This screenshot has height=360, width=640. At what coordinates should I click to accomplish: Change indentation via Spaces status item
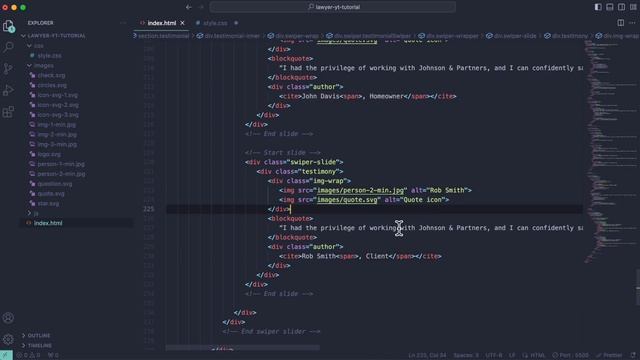[466, 356]
